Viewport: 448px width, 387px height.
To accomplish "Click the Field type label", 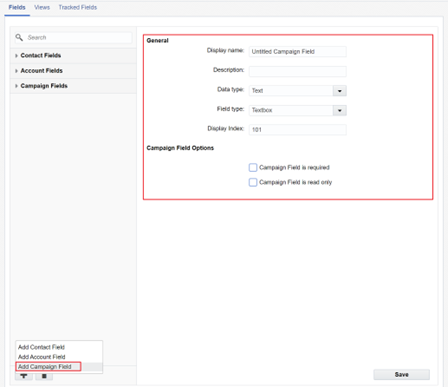I will click(230, 109).
